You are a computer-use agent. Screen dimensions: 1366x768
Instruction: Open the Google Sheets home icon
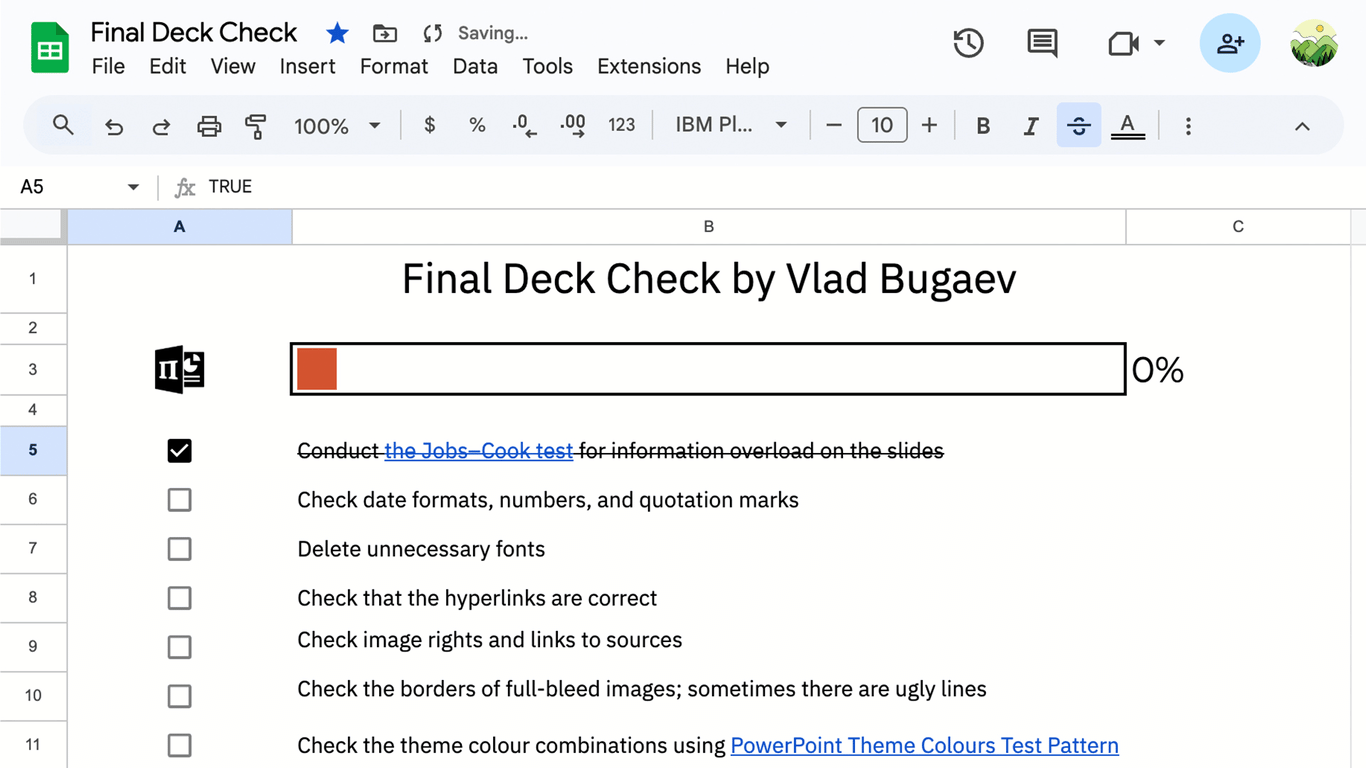(49, 48)
